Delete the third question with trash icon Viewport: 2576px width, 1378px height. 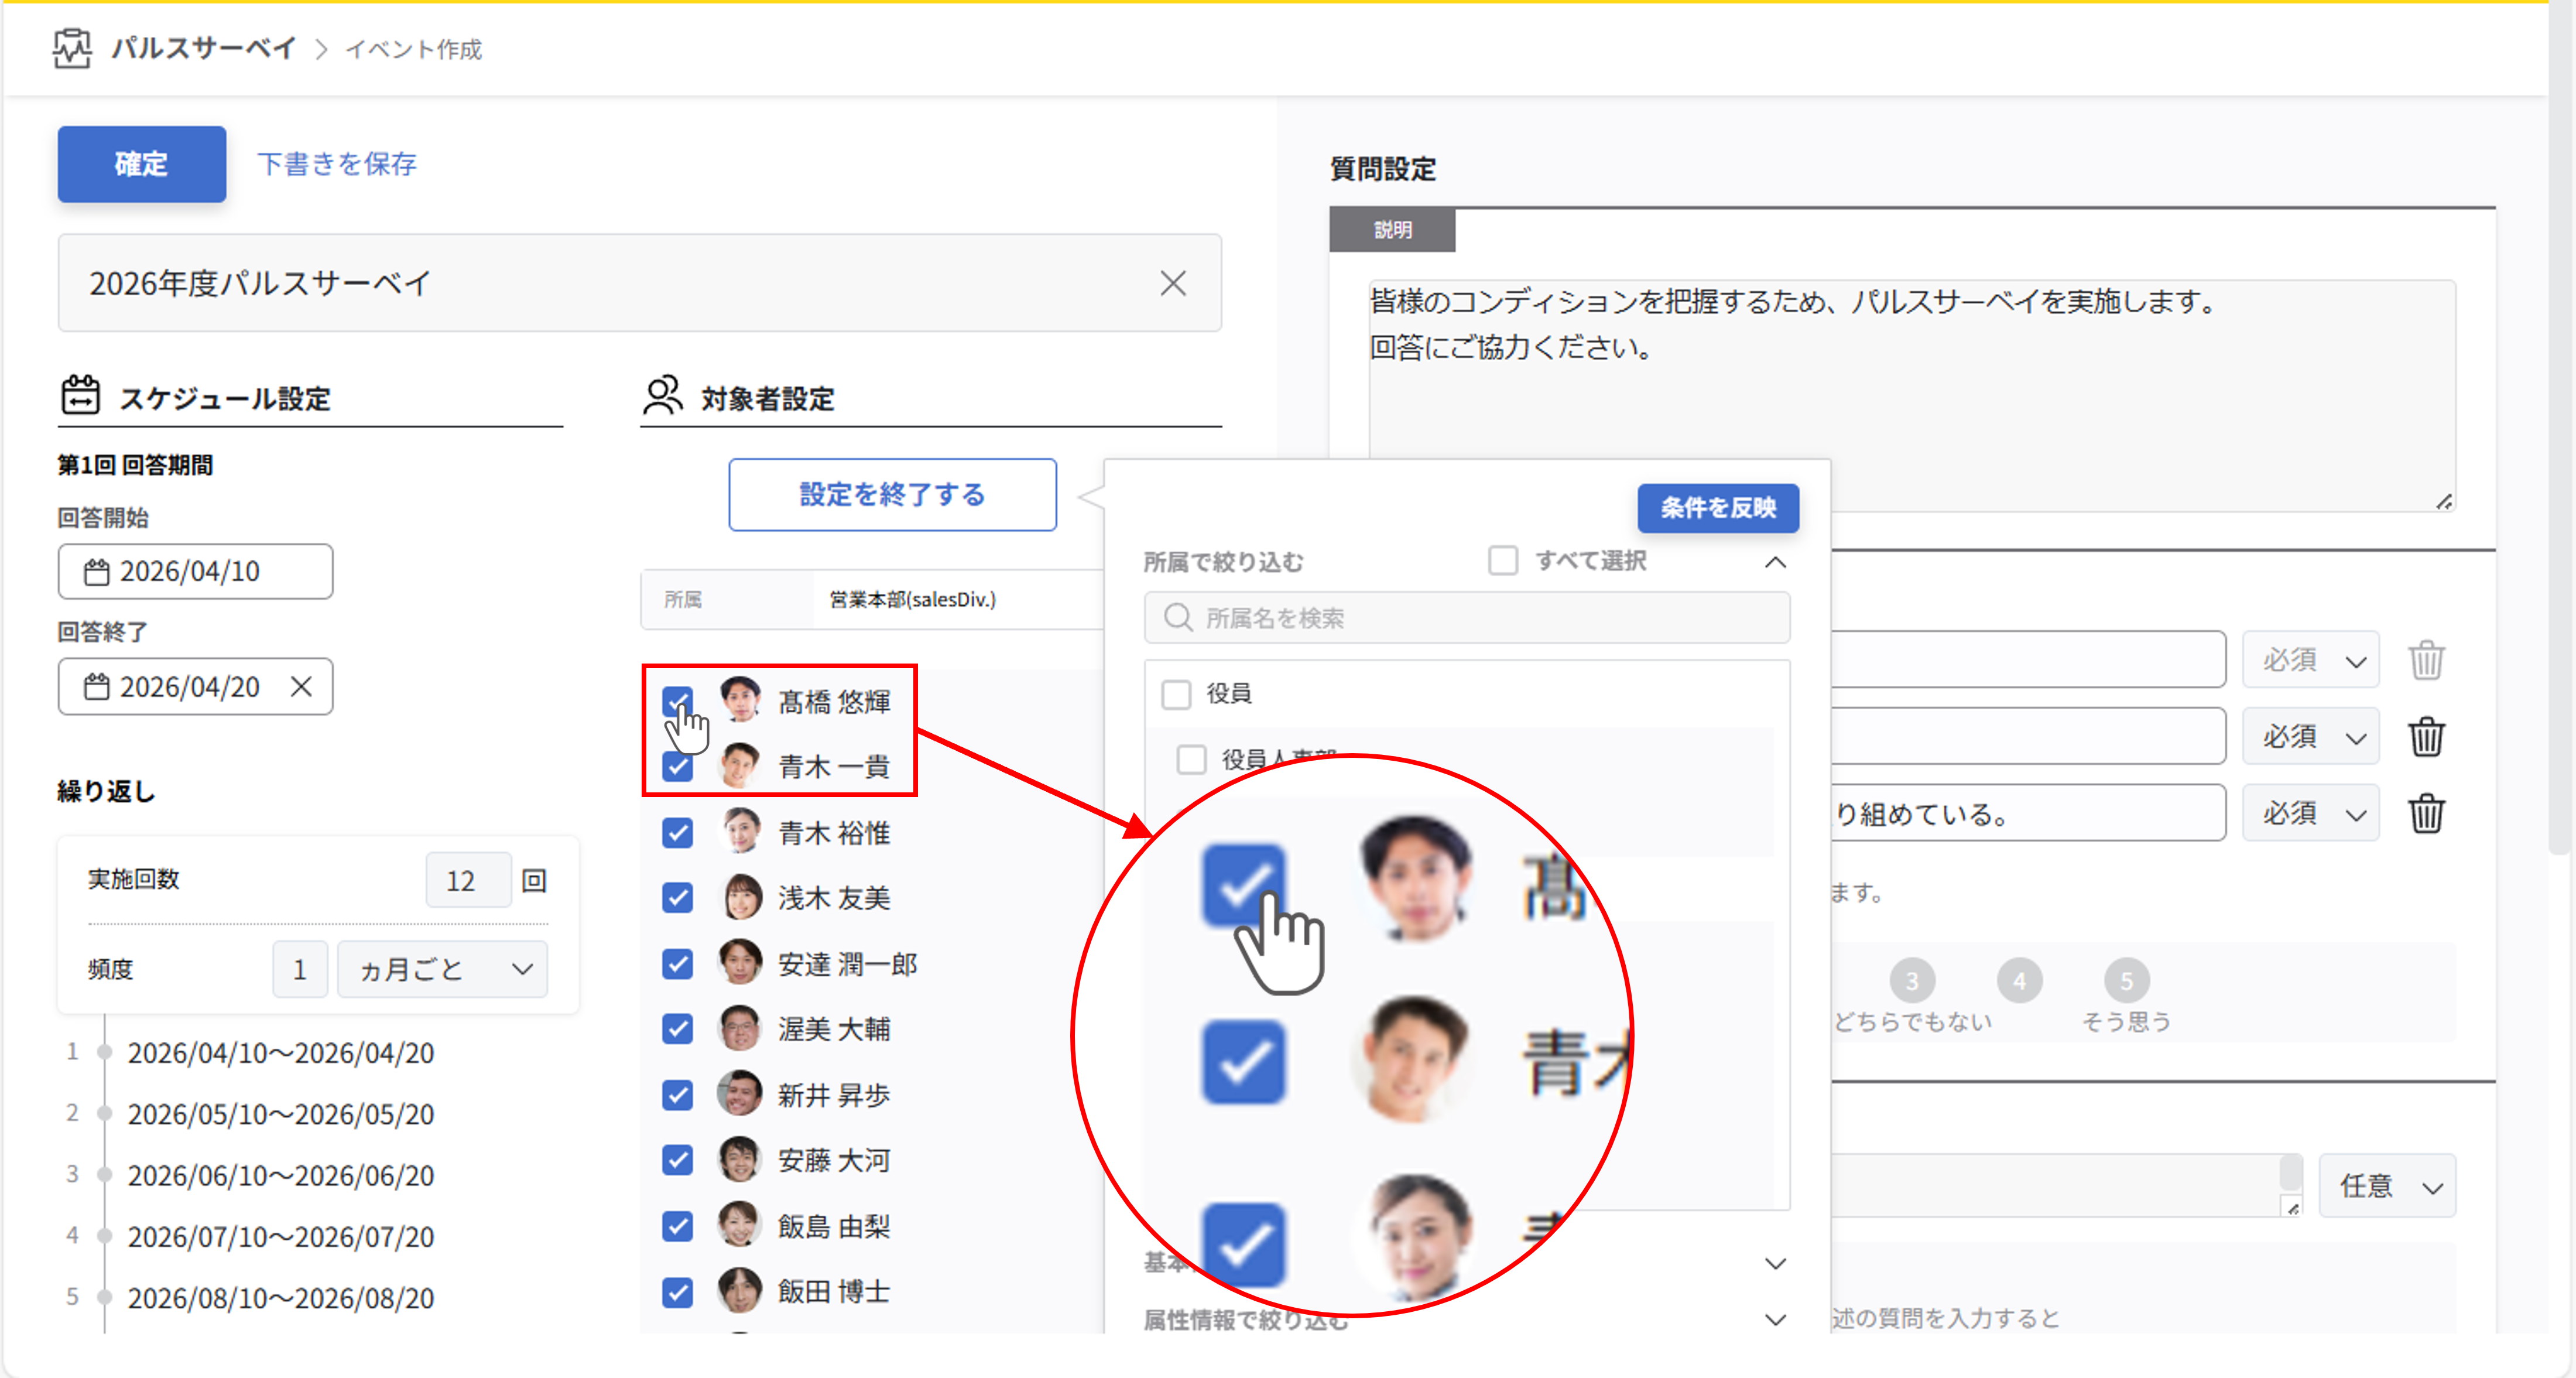2425,814
